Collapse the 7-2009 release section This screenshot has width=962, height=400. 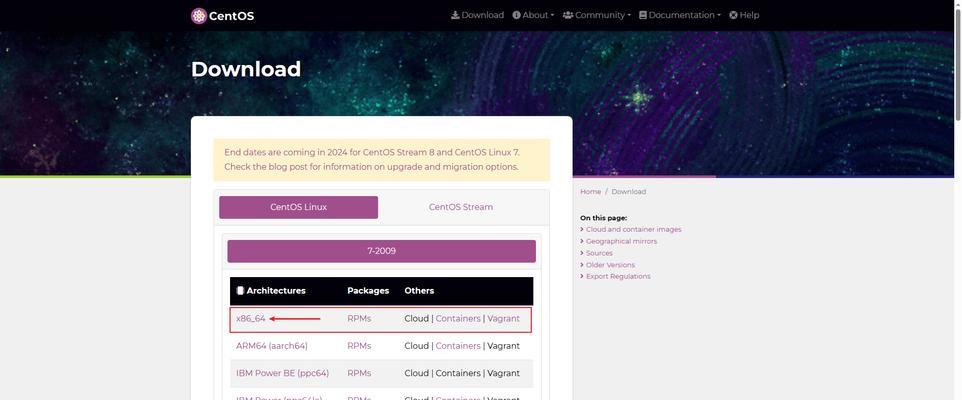(382, 251)
